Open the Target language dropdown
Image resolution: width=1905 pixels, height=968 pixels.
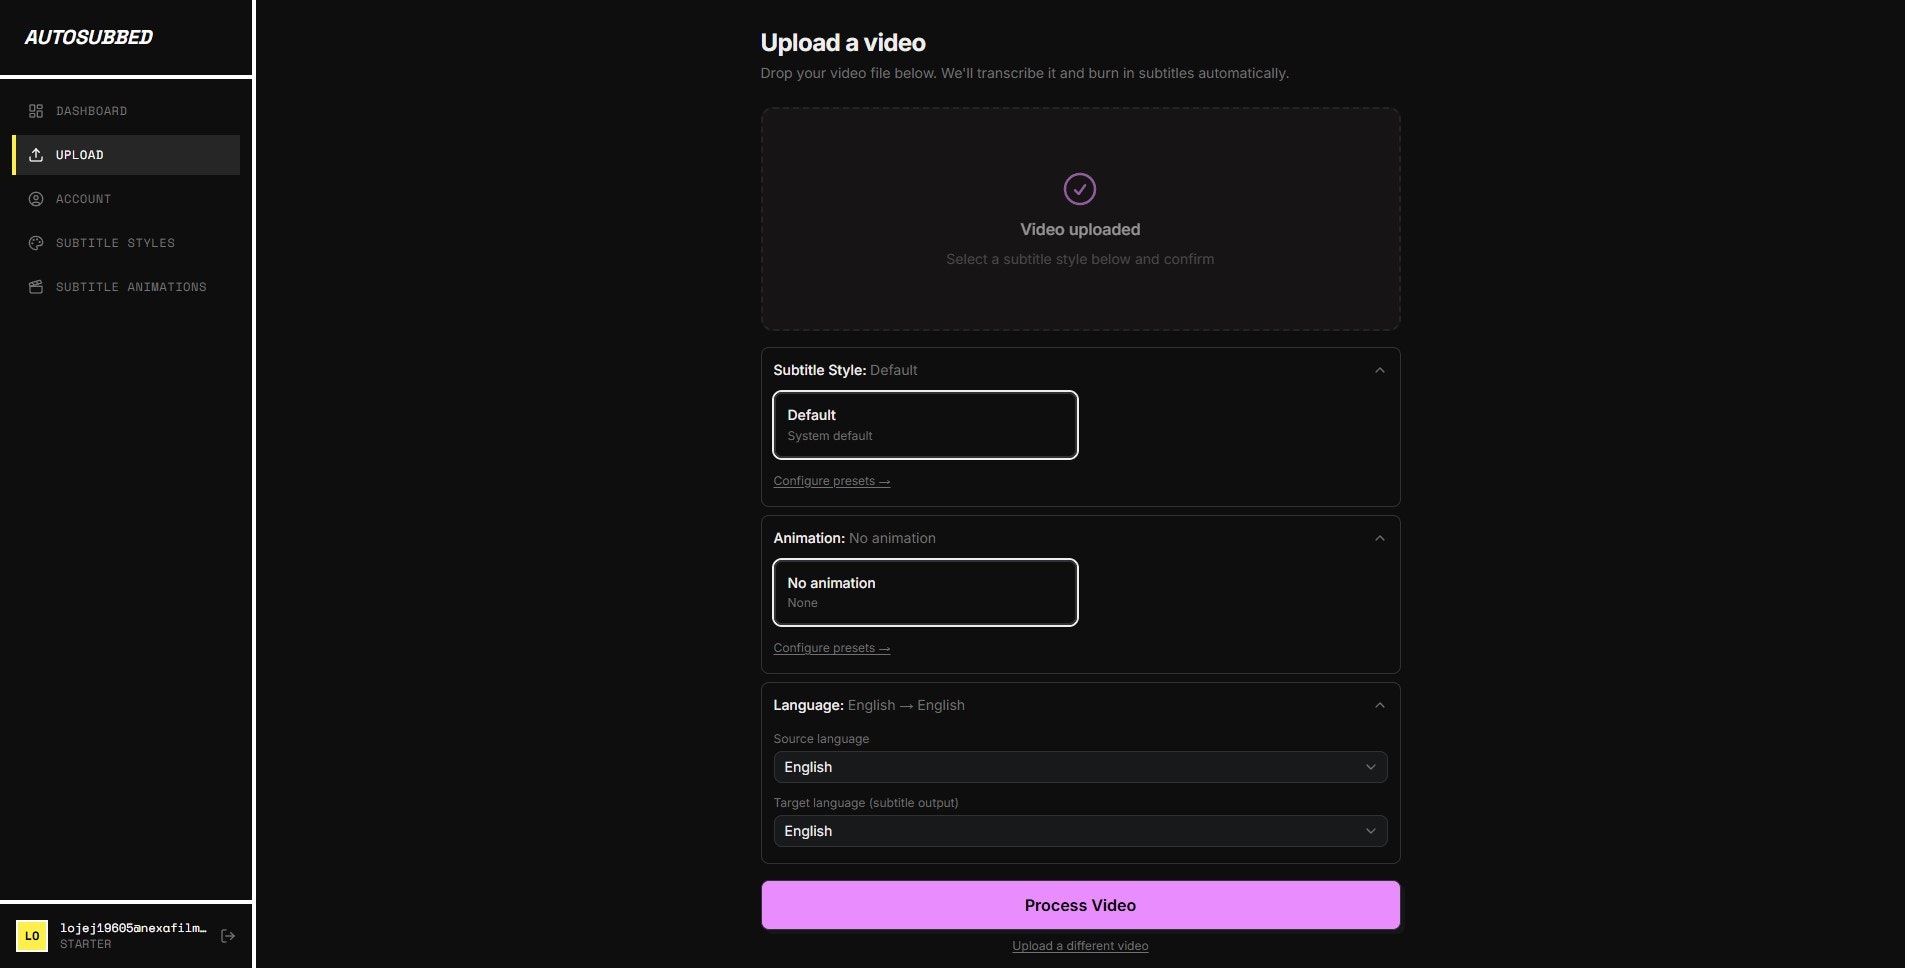[x=1080, y=831]
